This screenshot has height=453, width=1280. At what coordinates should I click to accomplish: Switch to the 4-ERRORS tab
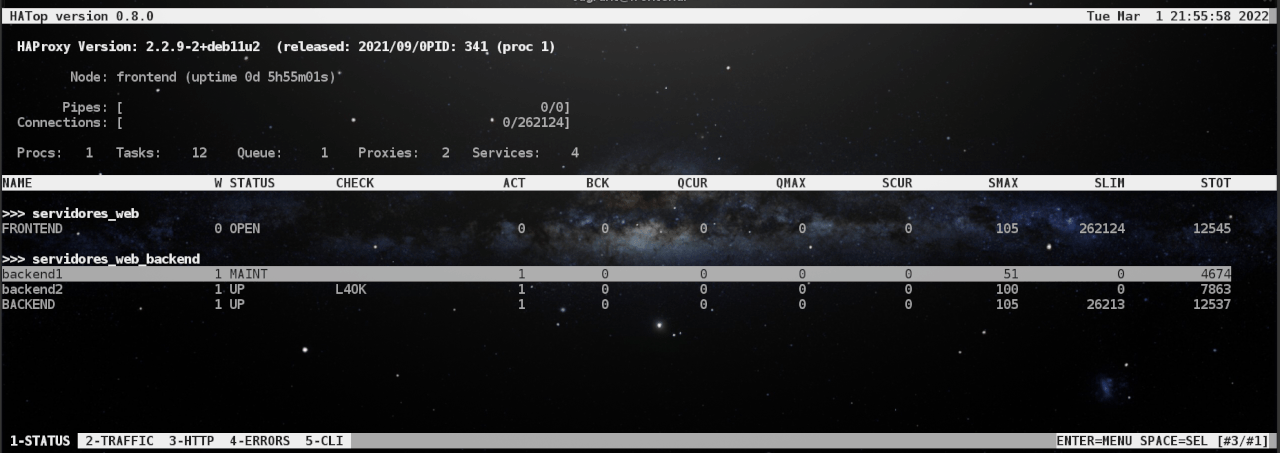[259, 441]
